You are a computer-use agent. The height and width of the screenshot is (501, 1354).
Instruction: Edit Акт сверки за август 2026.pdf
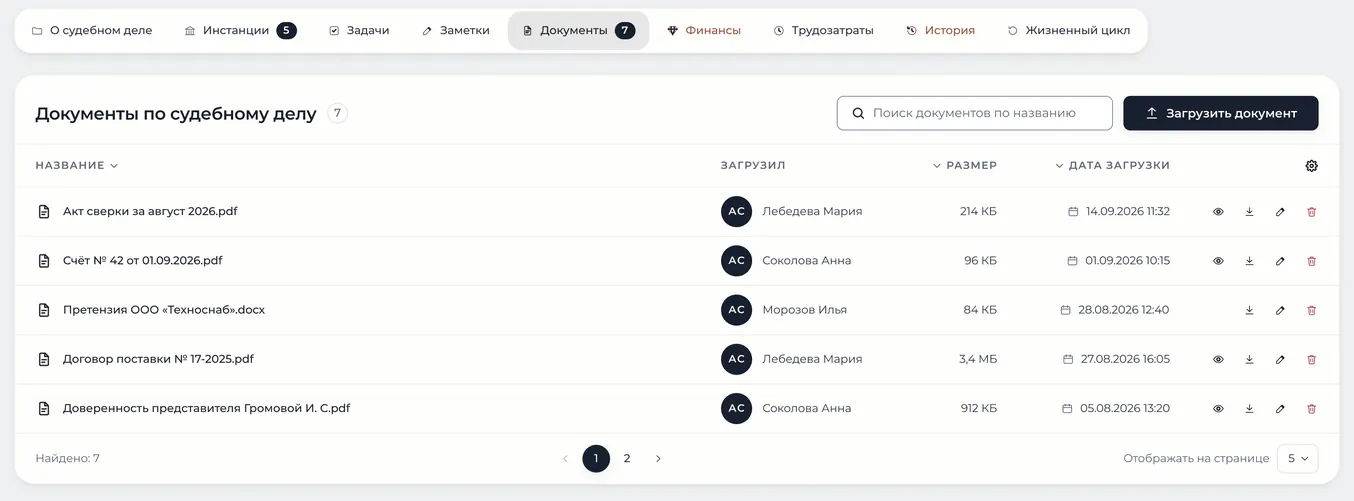point(1280,212)
